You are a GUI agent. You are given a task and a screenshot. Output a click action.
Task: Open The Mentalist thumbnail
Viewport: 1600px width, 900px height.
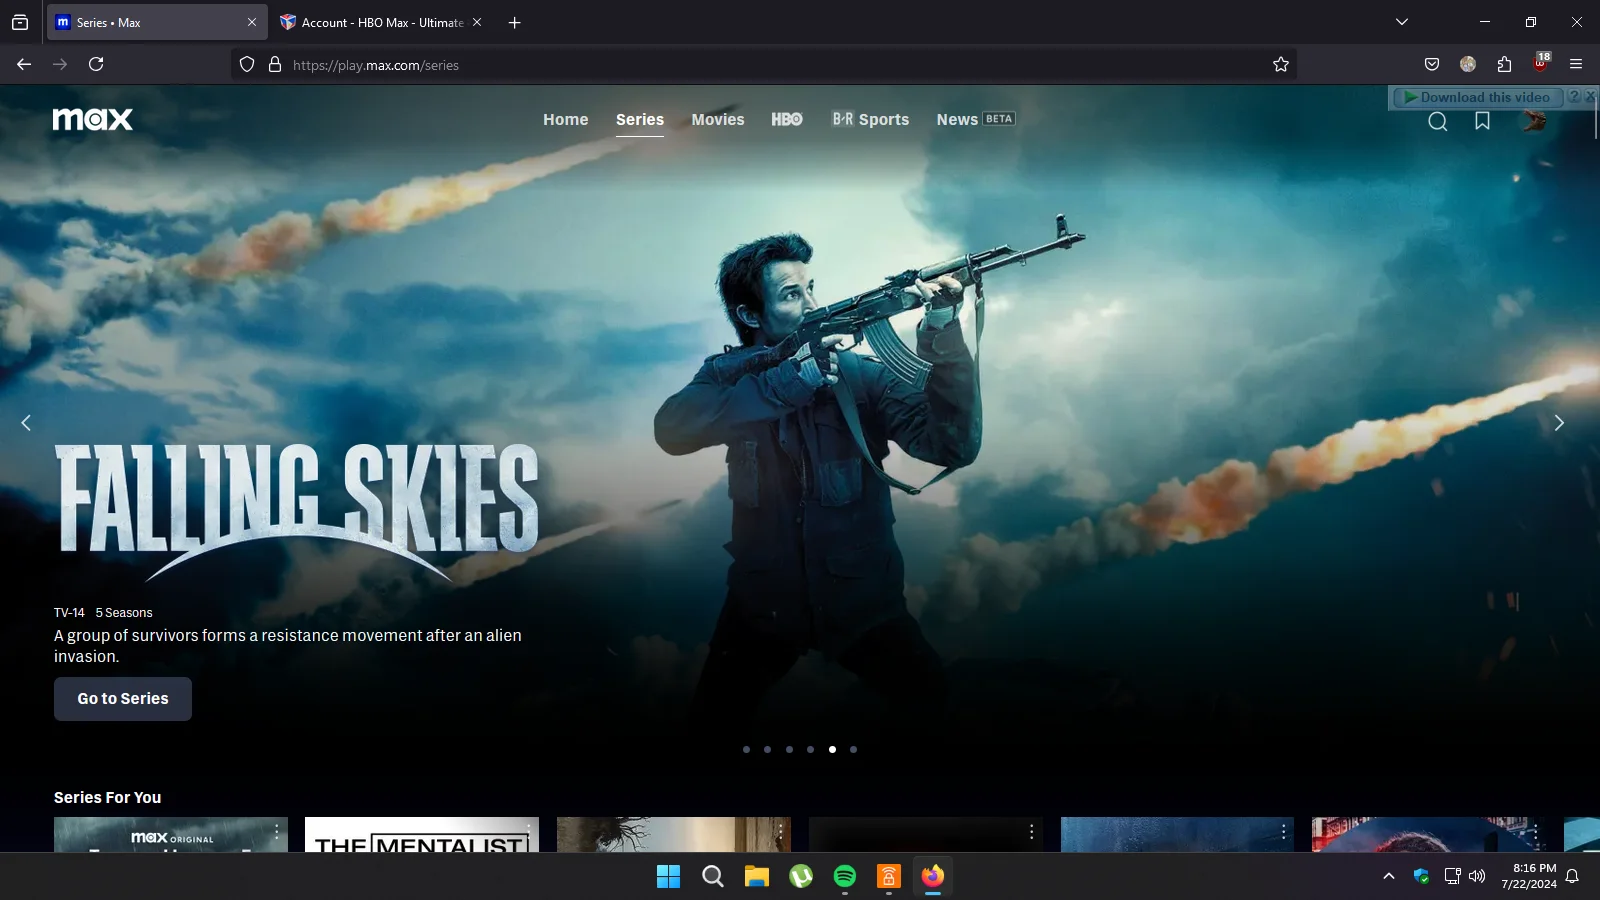pyautogui.click(x=422, y=835)
